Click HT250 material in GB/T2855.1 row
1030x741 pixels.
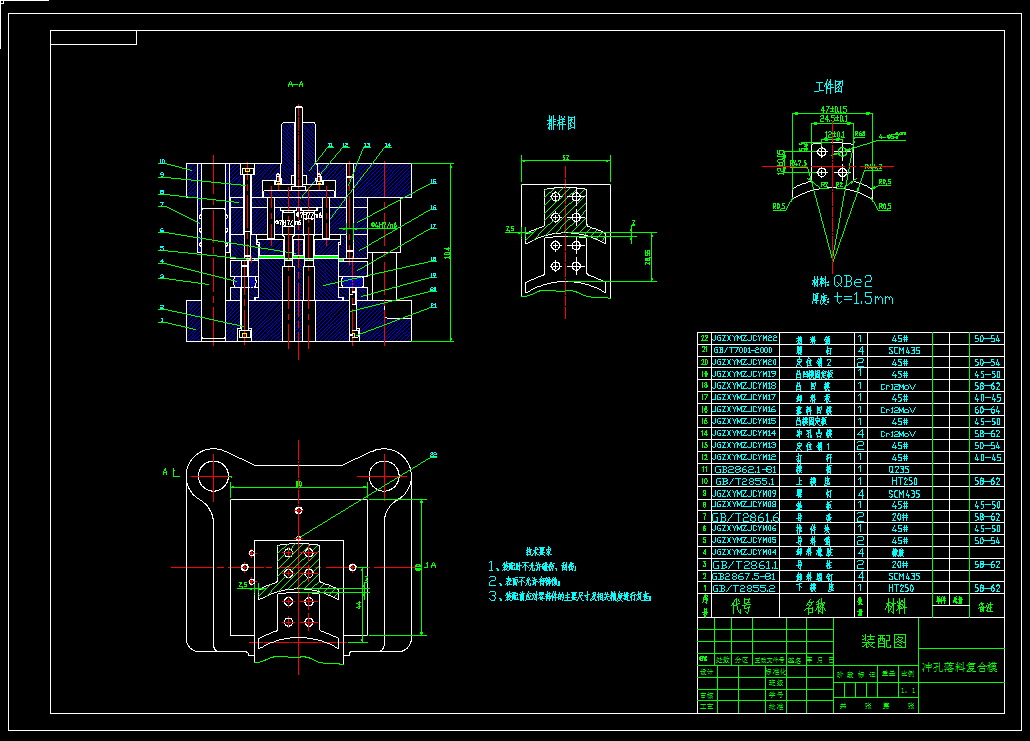pos(904,482)
